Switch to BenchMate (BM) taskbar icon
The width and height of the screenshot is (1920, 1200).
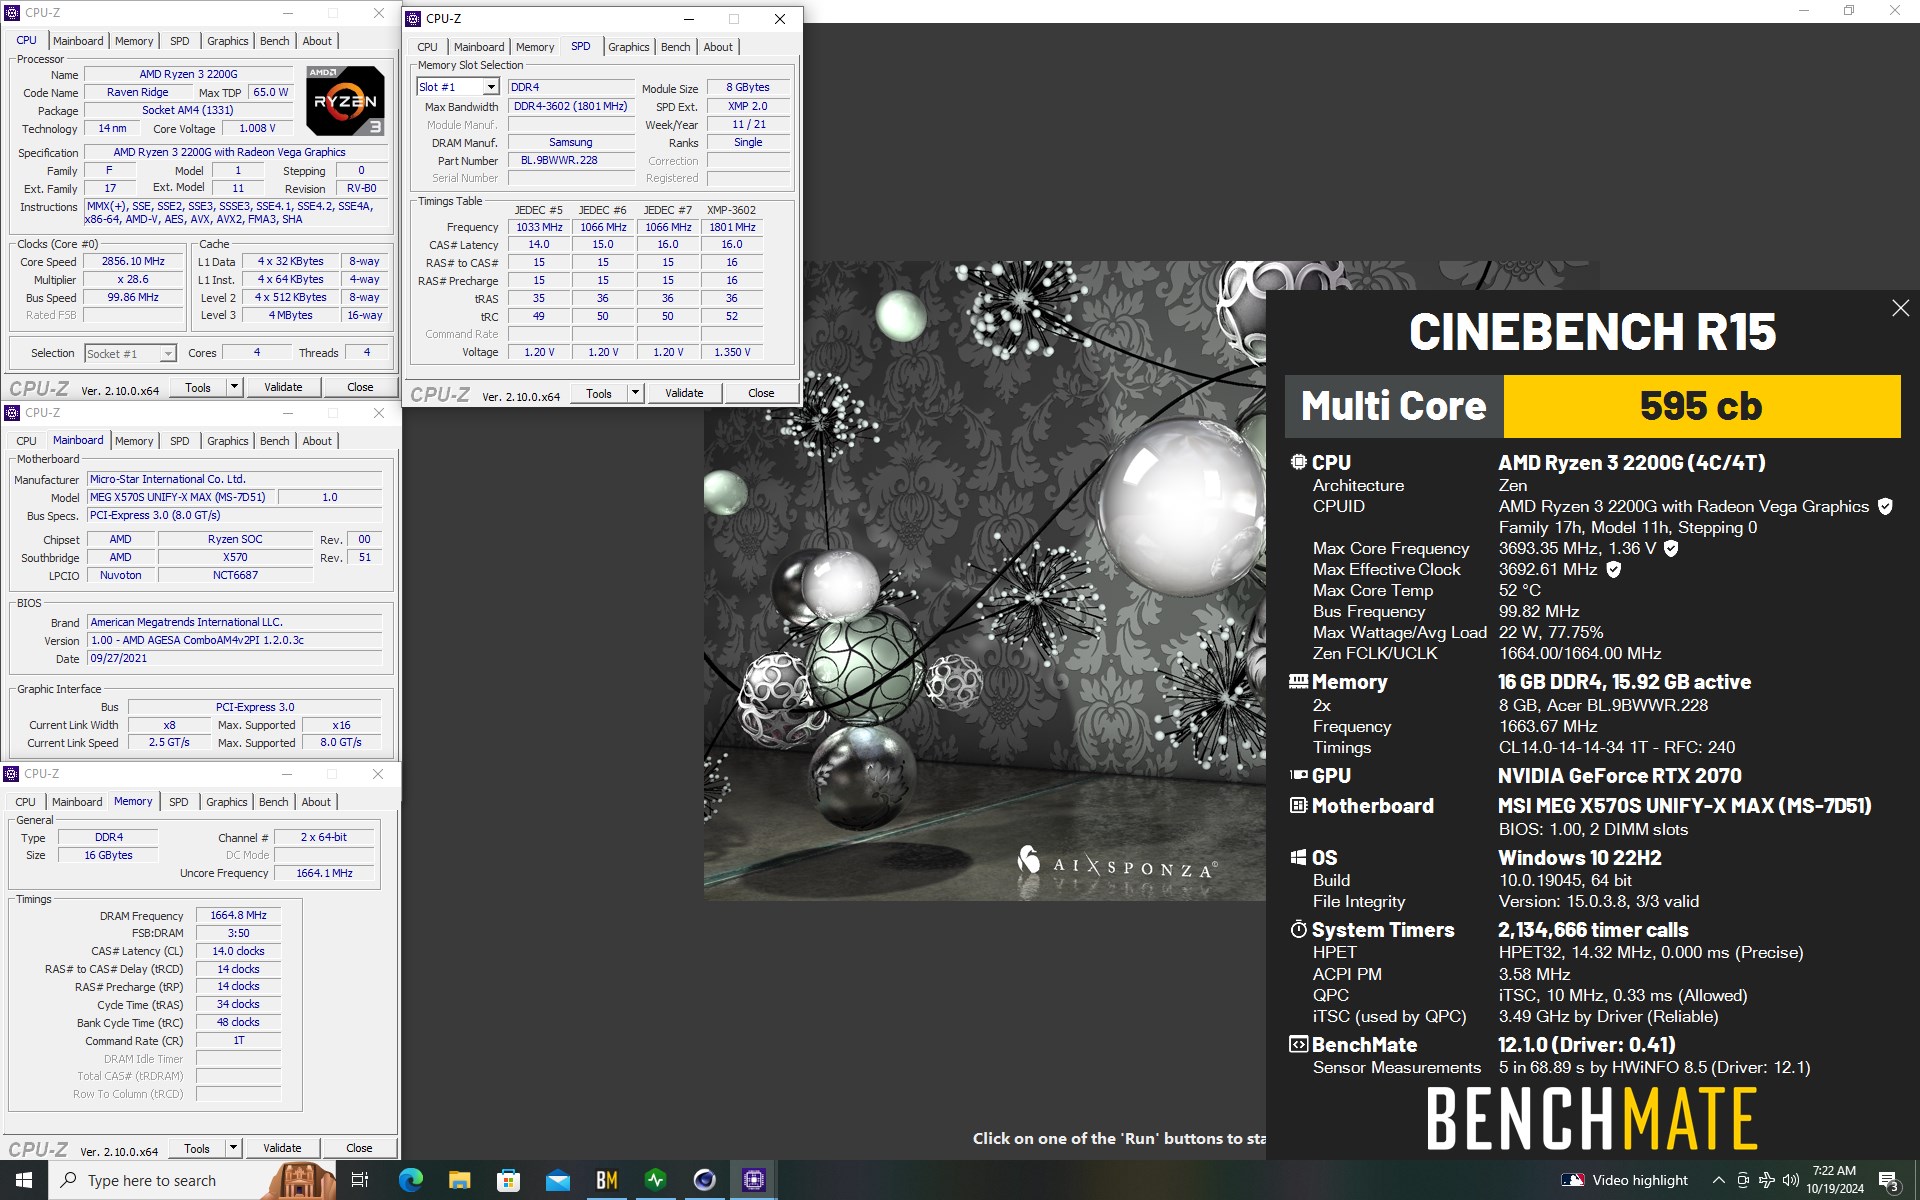606,1180
